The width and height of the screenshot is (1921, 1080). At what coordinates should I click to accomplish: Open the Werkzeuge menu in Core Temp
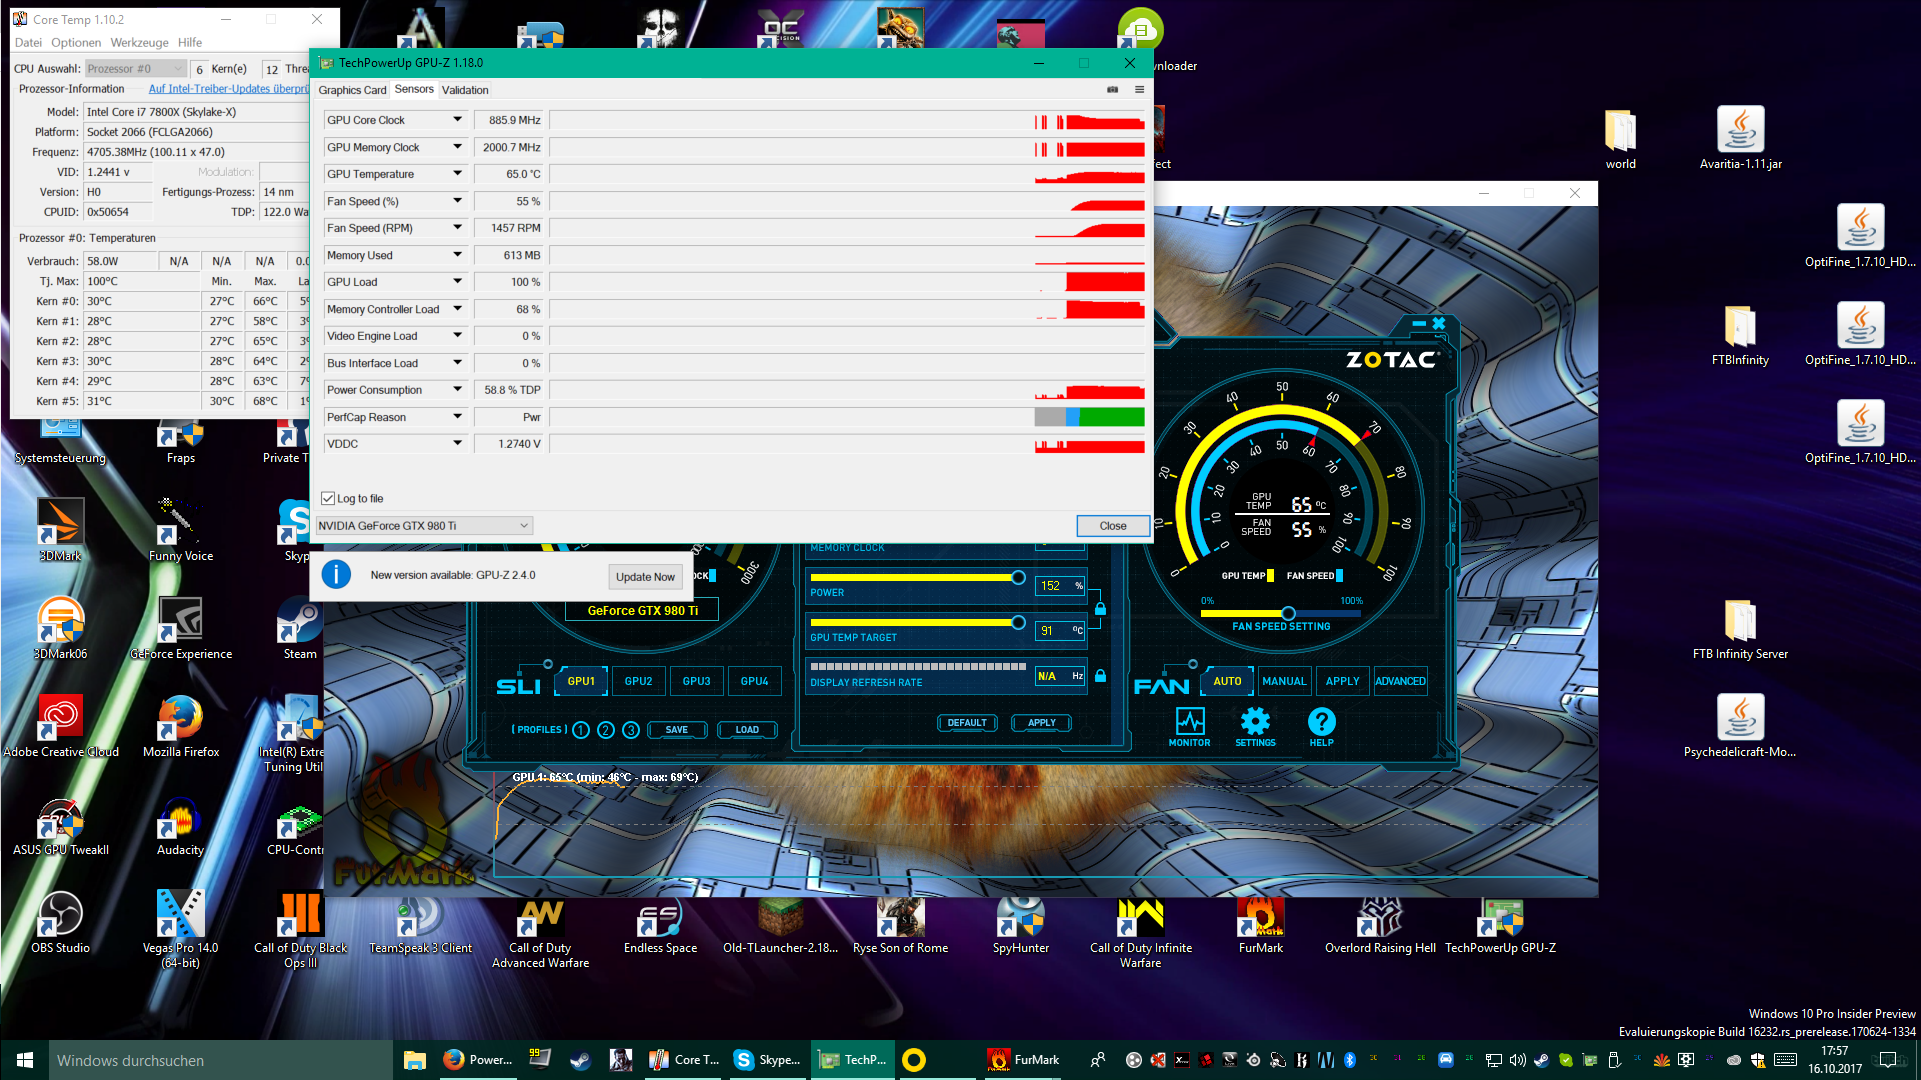[139, 43]
